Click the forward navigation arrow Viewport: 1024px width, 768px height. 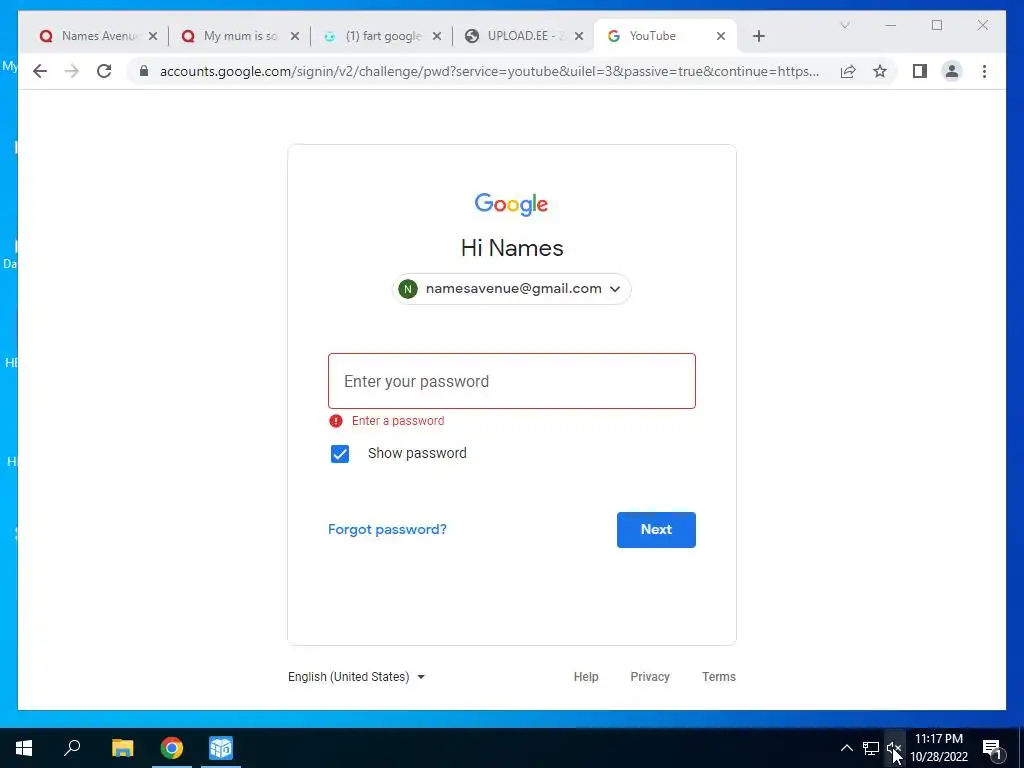click(72, 71)
